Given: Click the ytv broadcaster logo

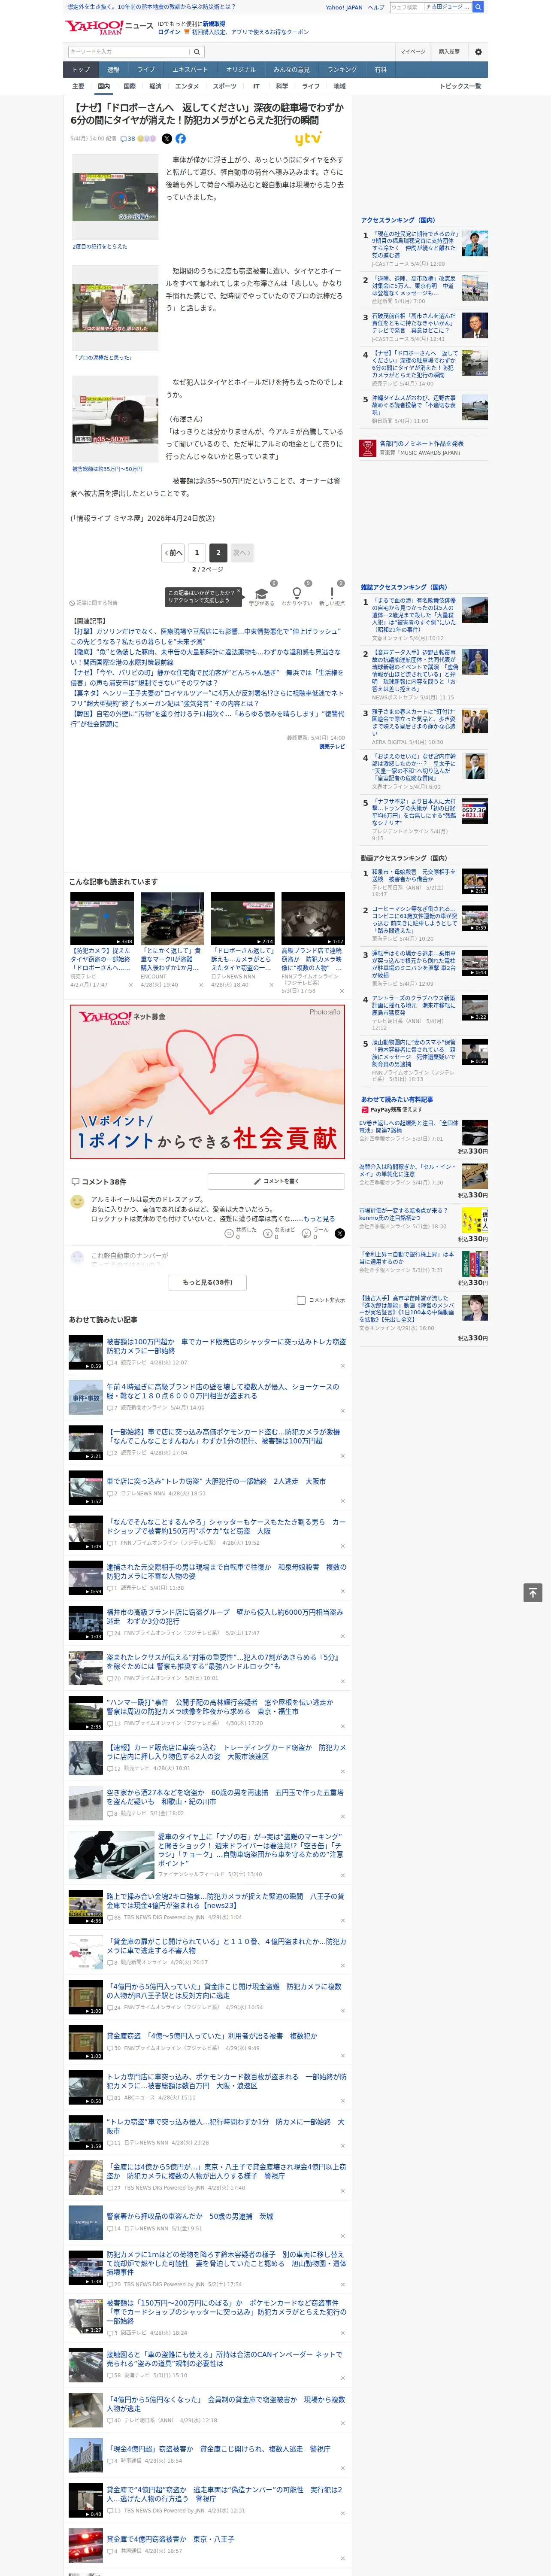Looking at the screenshot, I should coord(308,139).
